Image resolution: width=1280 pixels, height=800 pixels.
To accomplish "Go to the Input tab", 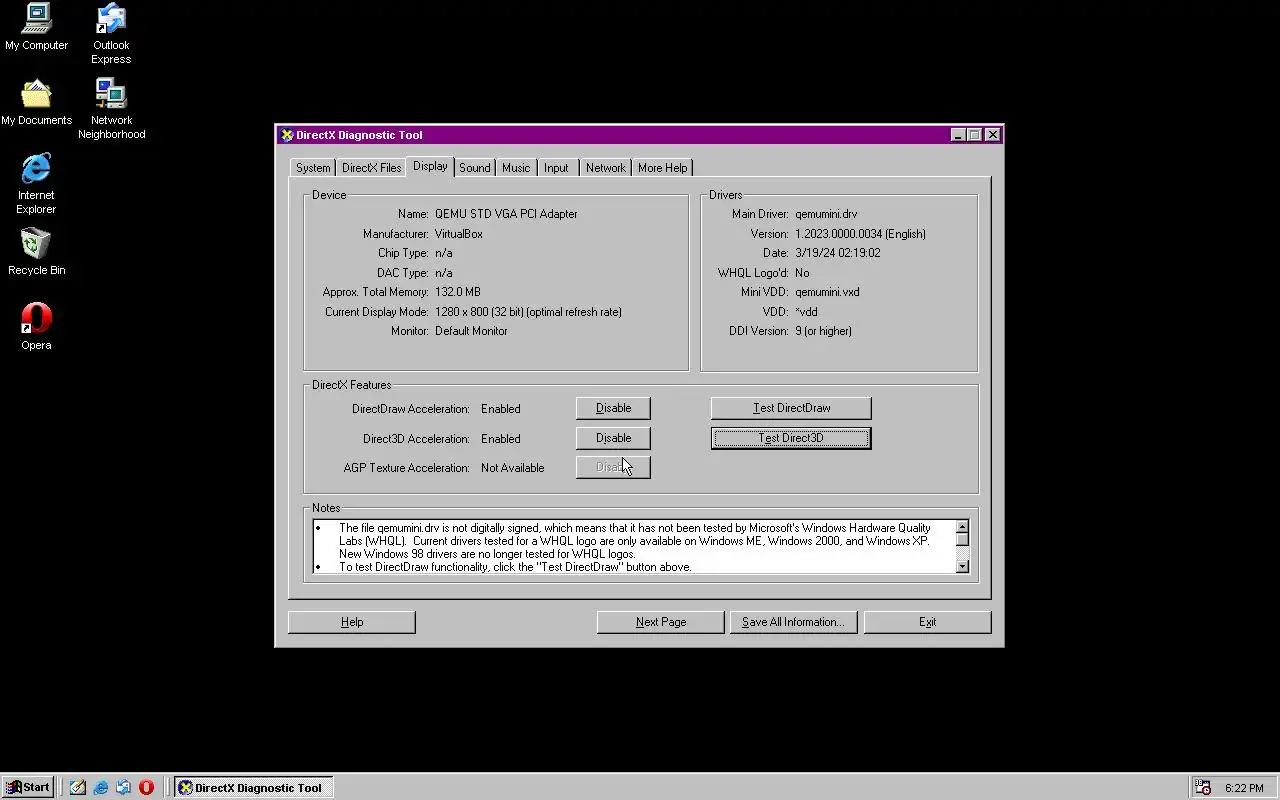I will point(557,168).
